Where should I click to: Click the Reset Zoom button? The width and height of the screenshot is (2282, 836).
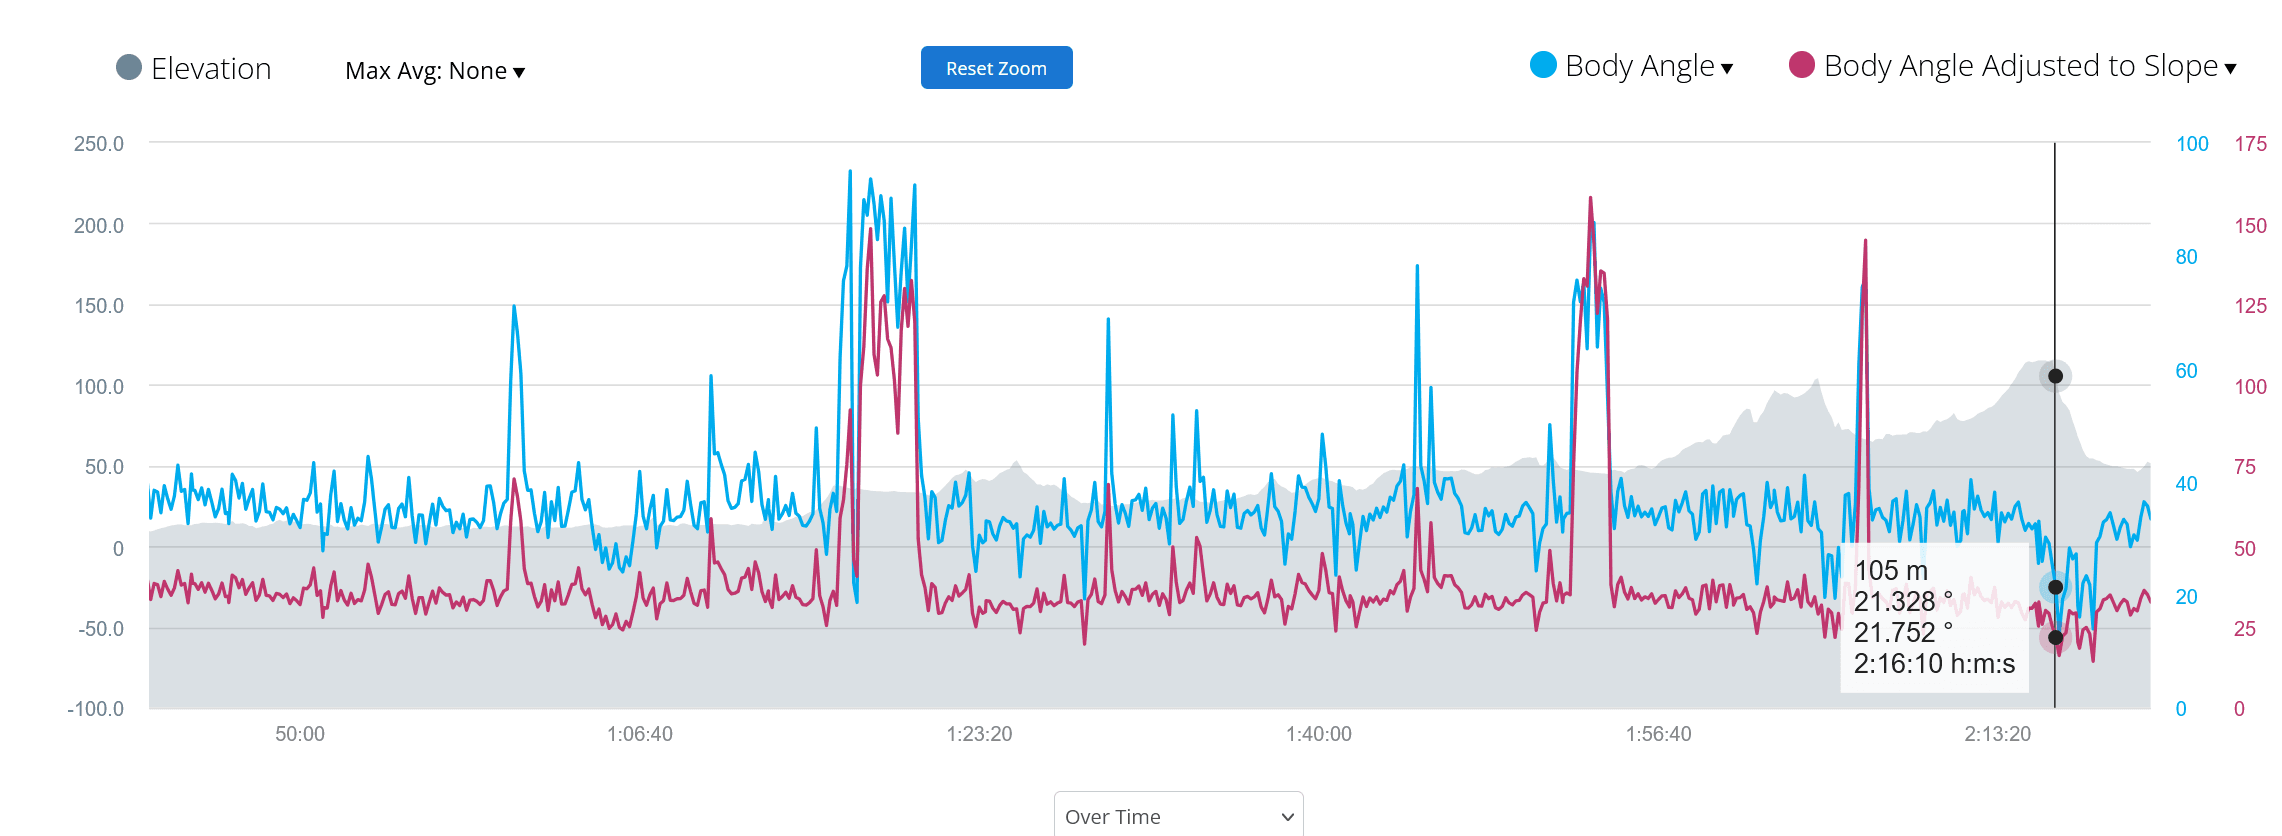(996, 68)
